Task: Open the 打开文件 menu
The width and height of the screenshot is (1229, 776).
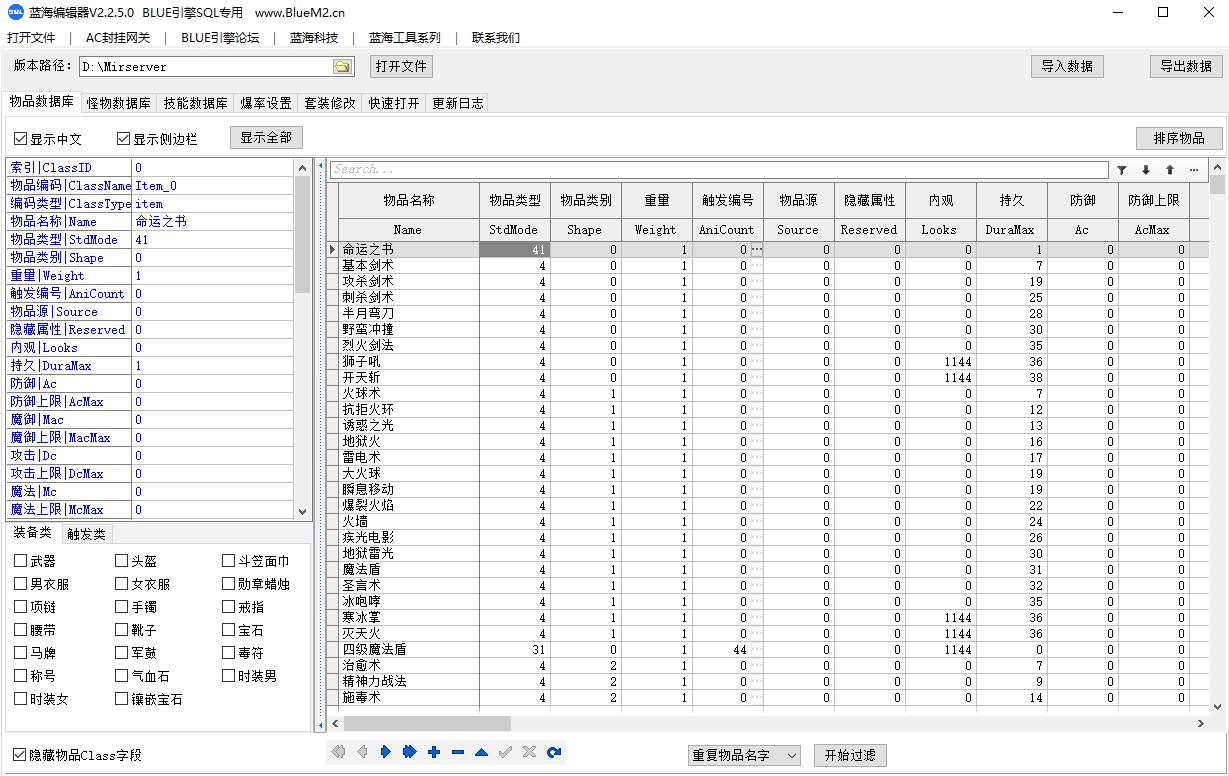Action: 31,38
